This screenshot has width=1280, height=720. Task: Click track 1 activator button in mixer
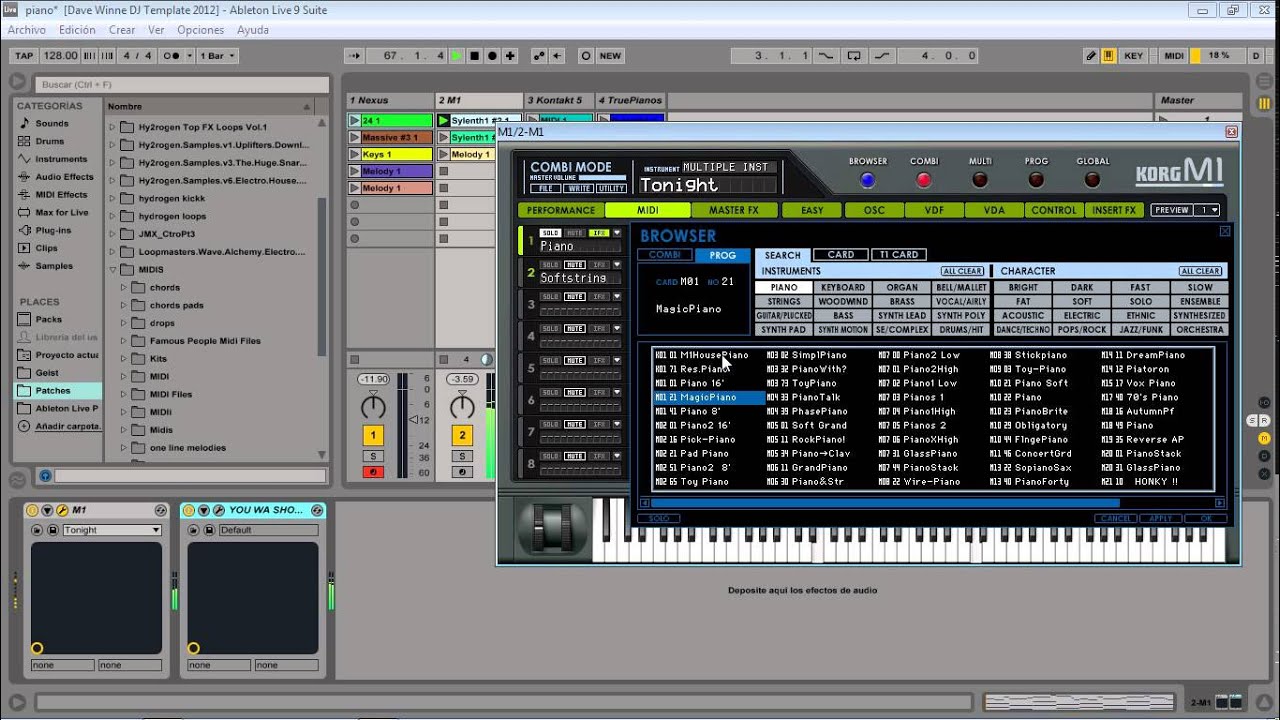pyautogui.click(x=373, y=436)
